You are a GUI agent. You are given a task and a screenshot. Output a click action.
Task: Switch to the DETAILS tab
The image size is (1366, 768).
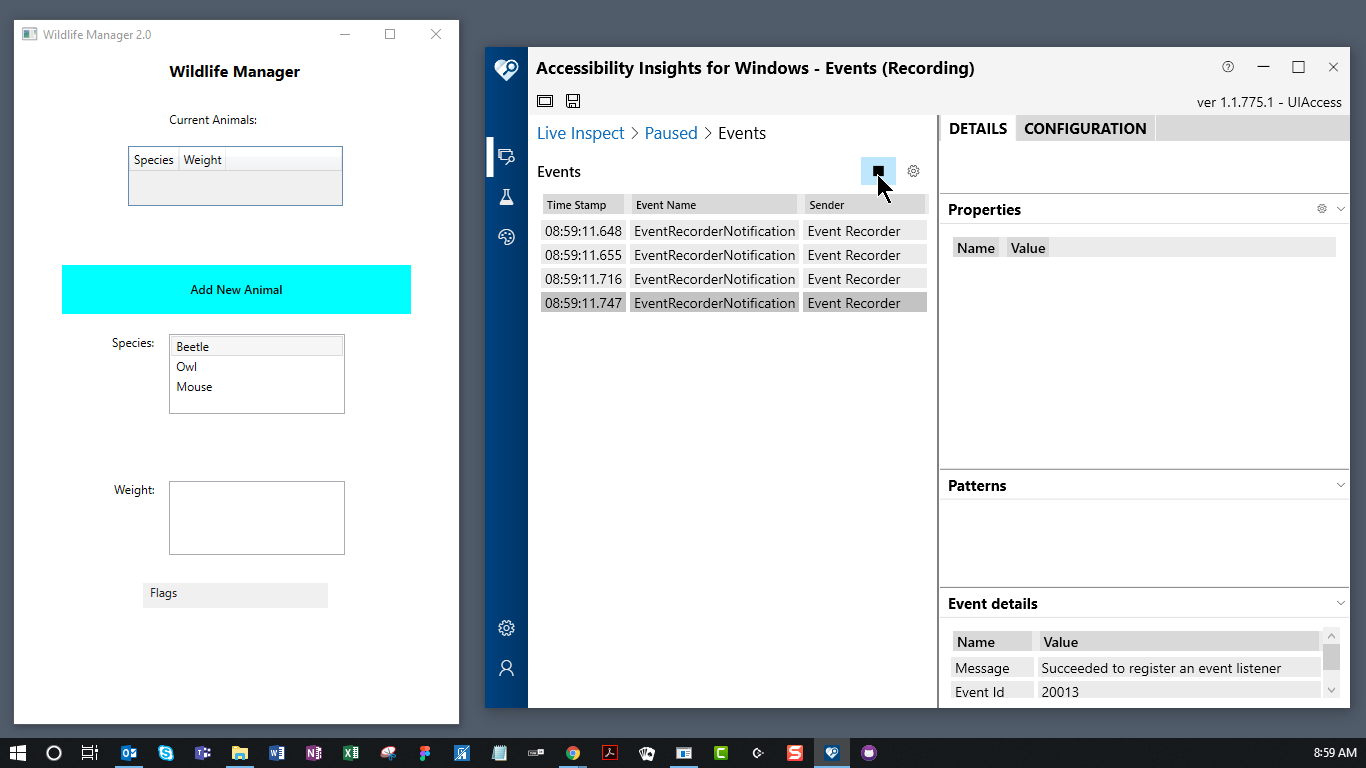point(978,128)
